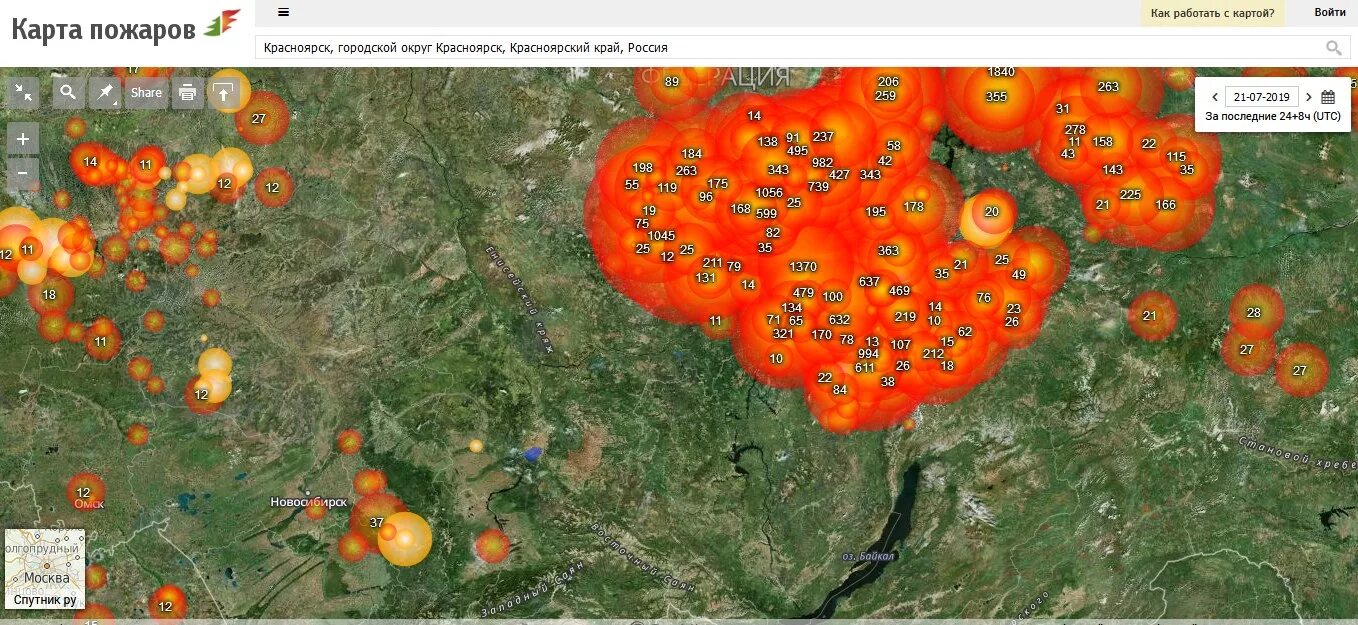Print the fire map
The width and height of the screenshot is (1358, 625).
click(x=187, y=93)
